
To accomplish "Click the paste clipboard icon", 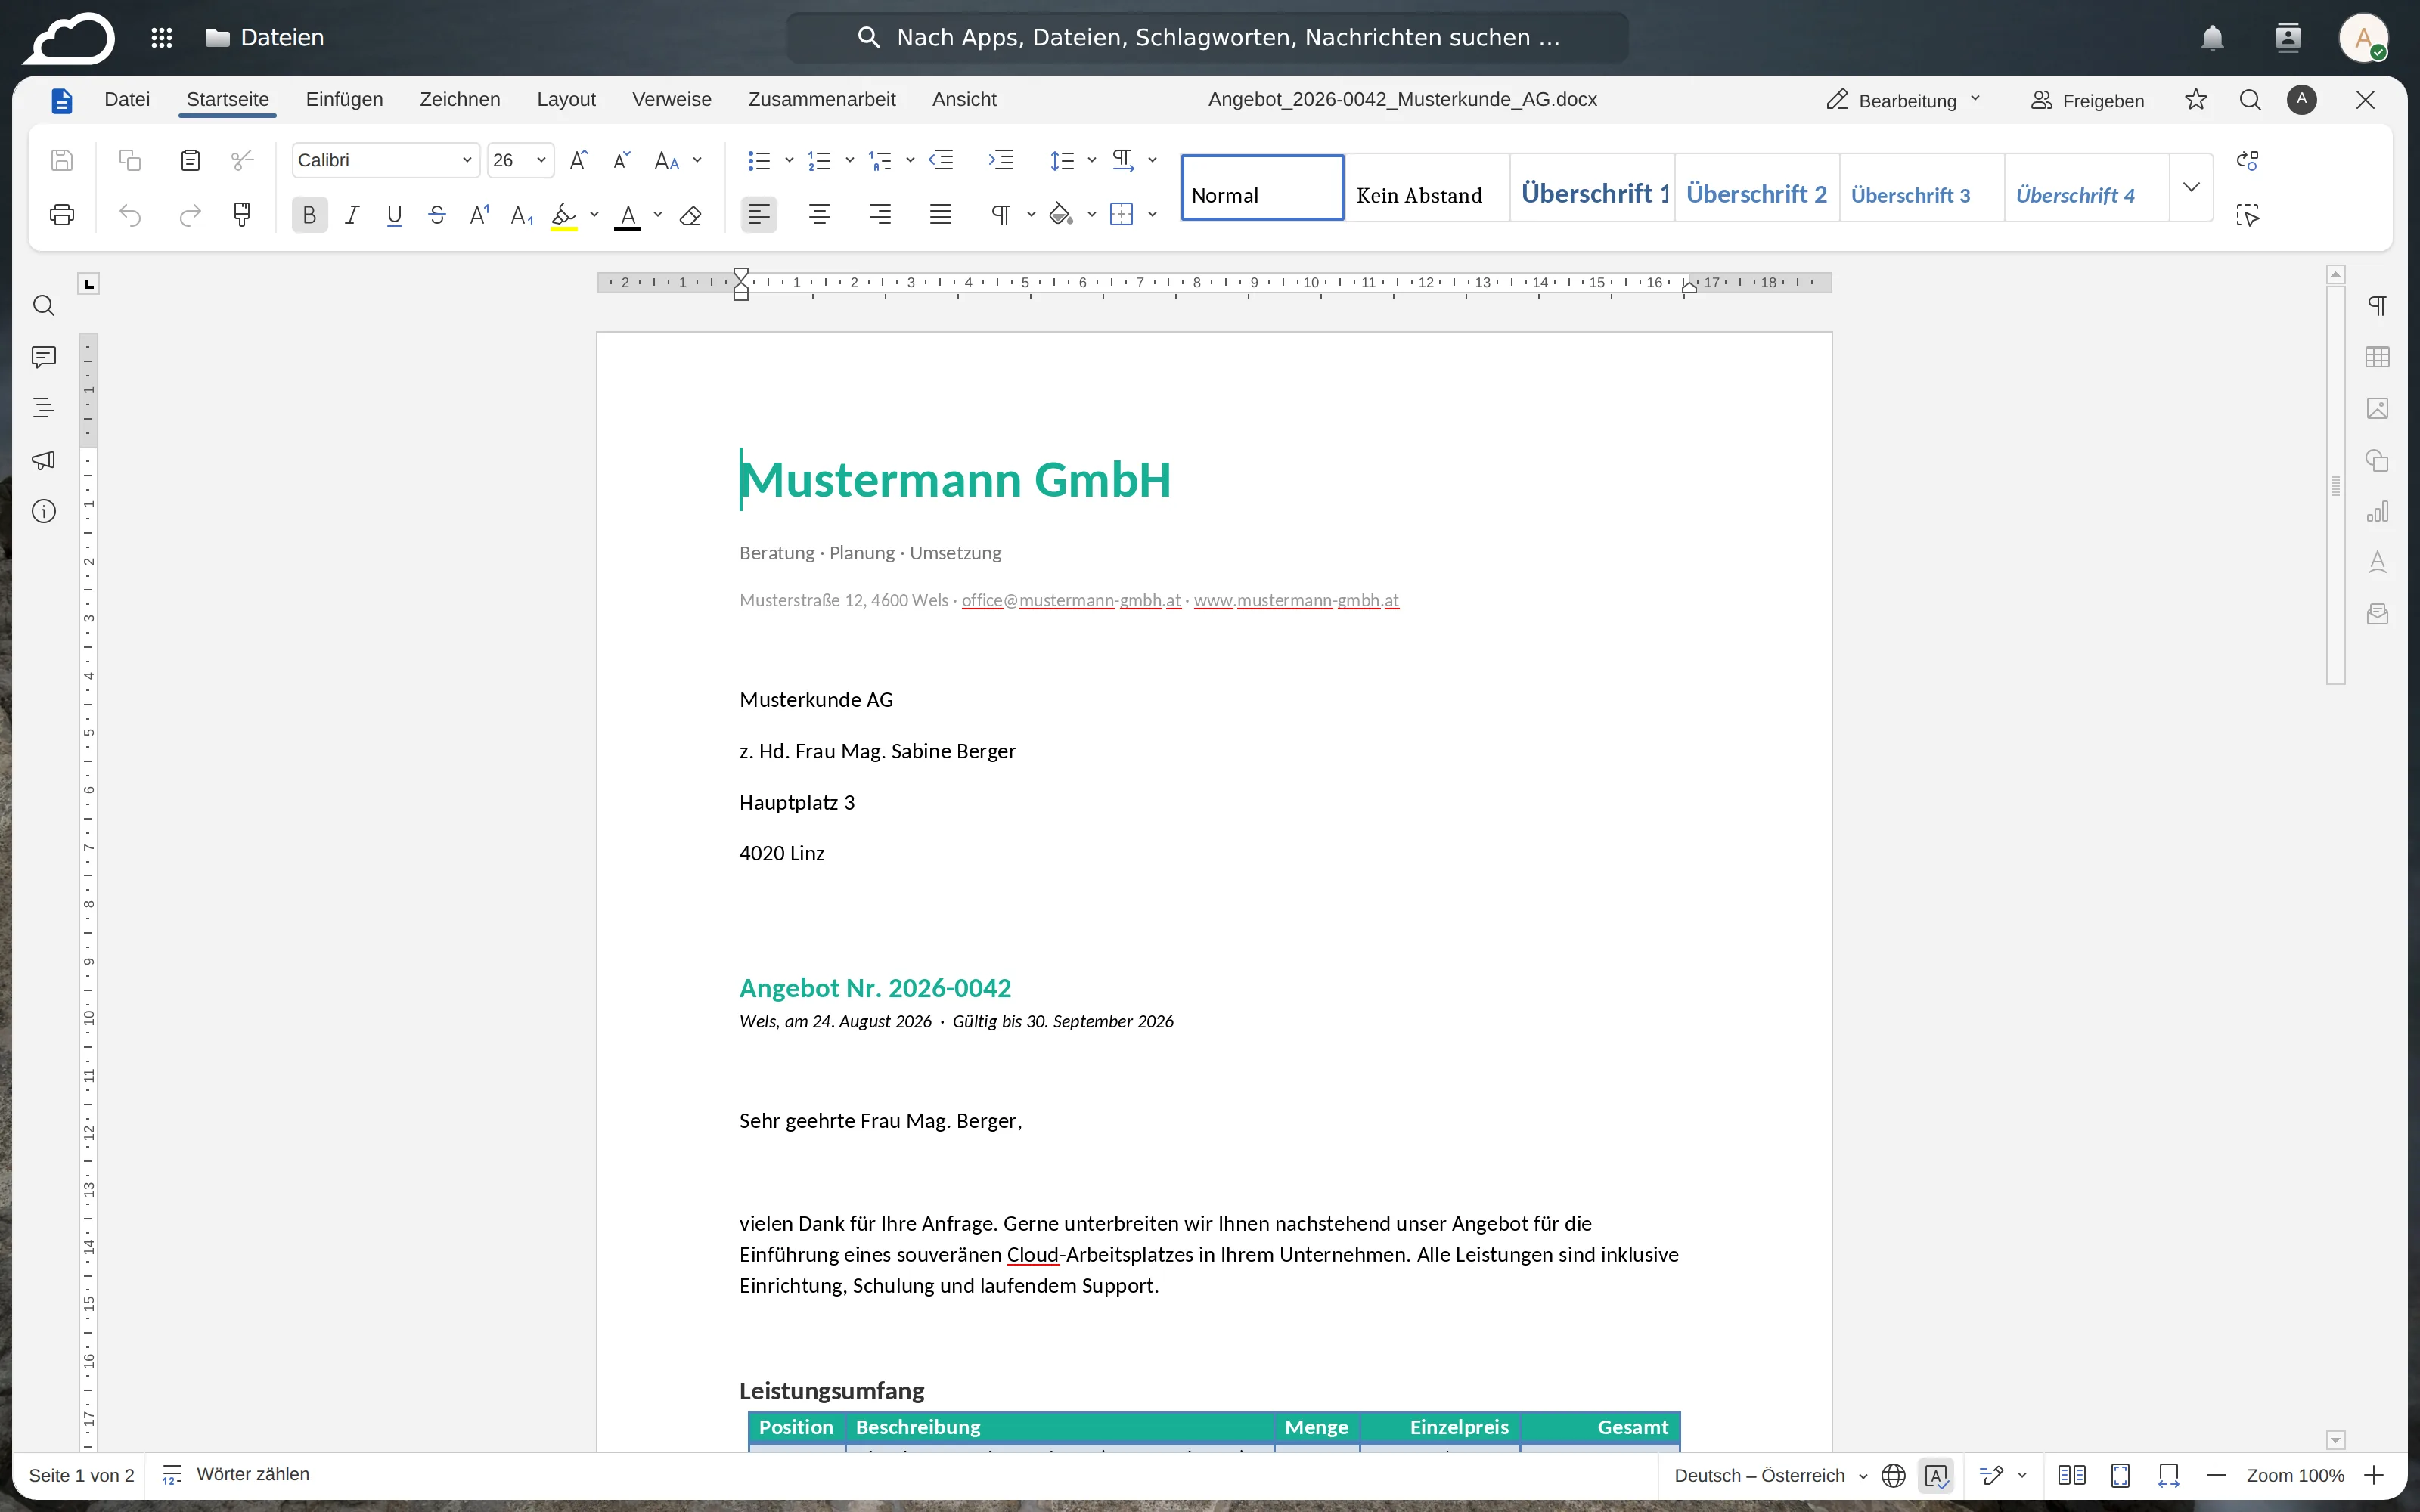I will 190,160.
